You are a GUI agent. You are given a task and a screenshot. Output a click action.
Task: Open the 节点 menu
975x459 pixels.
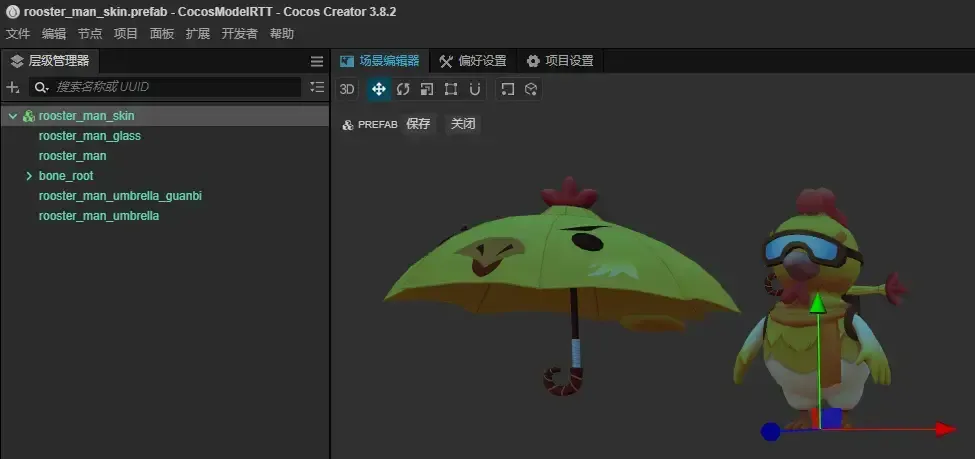pyautogui.click(x=90, y=34)
